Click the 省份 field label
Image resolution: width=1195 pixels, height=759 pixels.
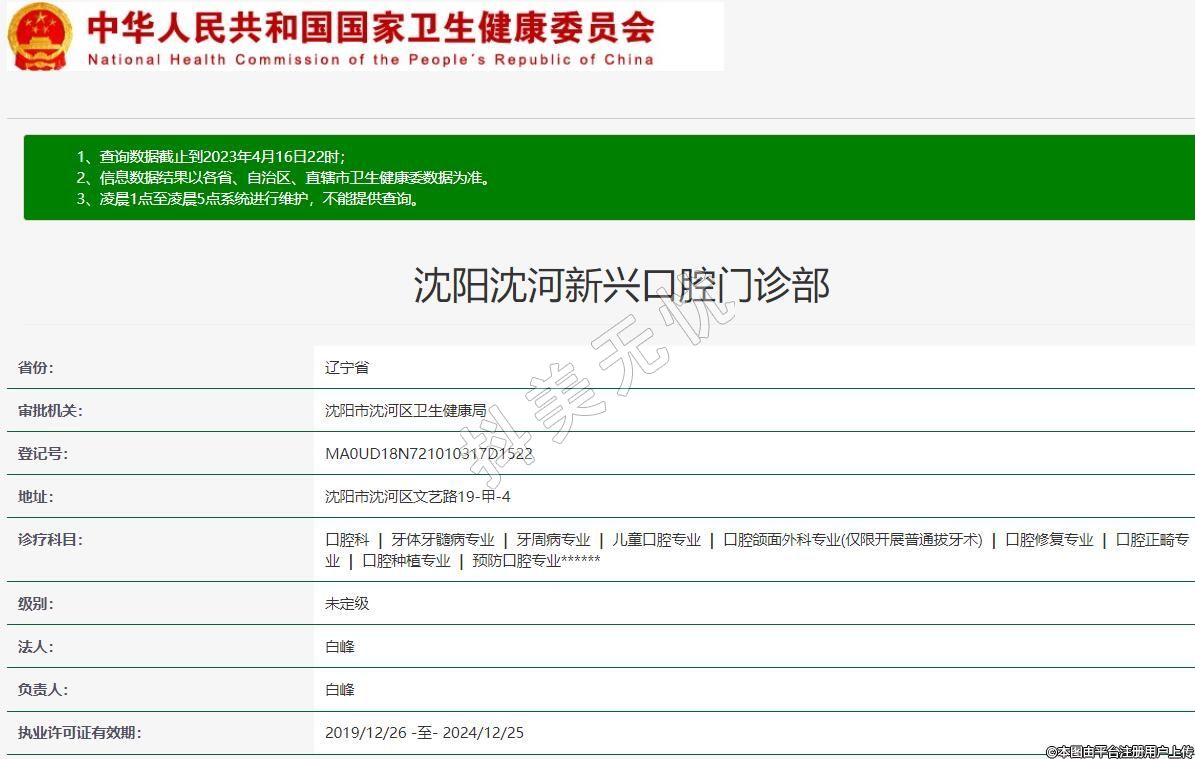[36, 367]
